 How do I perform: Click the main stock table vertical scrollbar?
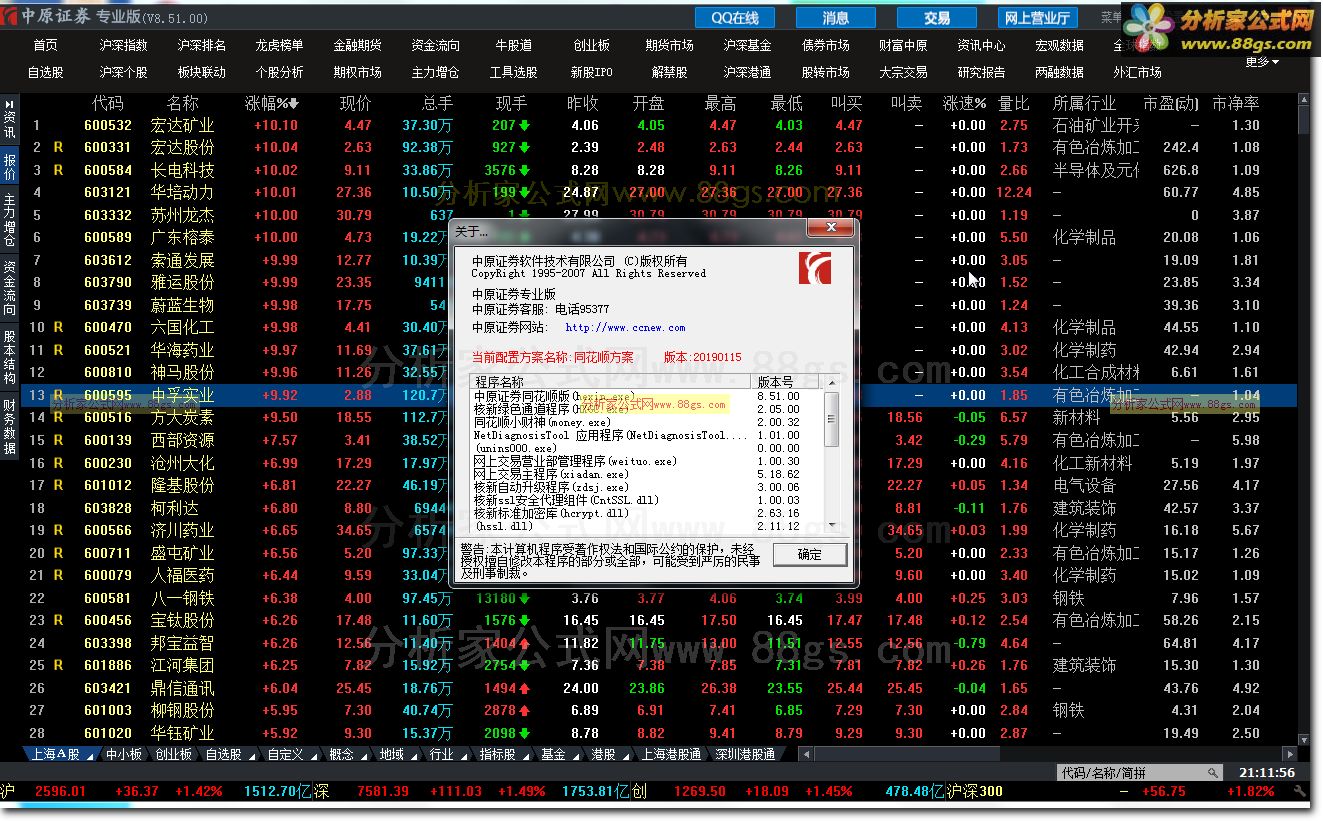click(1303, 420)
